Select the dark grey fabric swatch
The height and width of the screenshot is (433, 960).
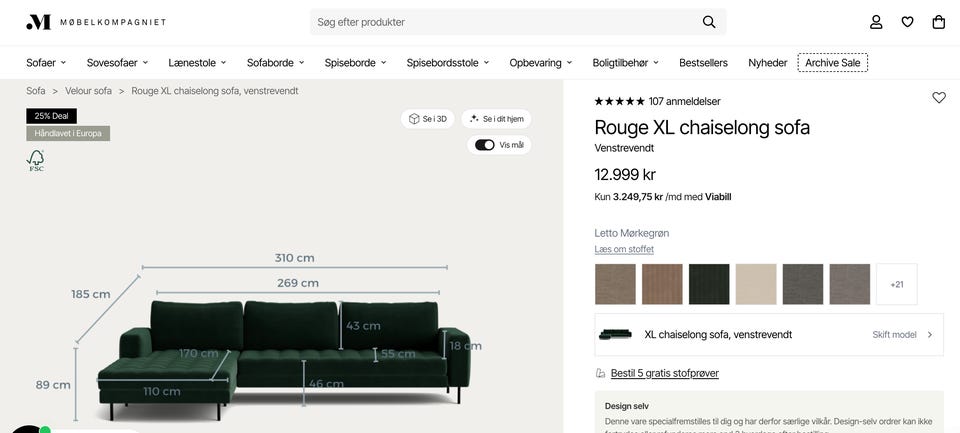point(803,284)
